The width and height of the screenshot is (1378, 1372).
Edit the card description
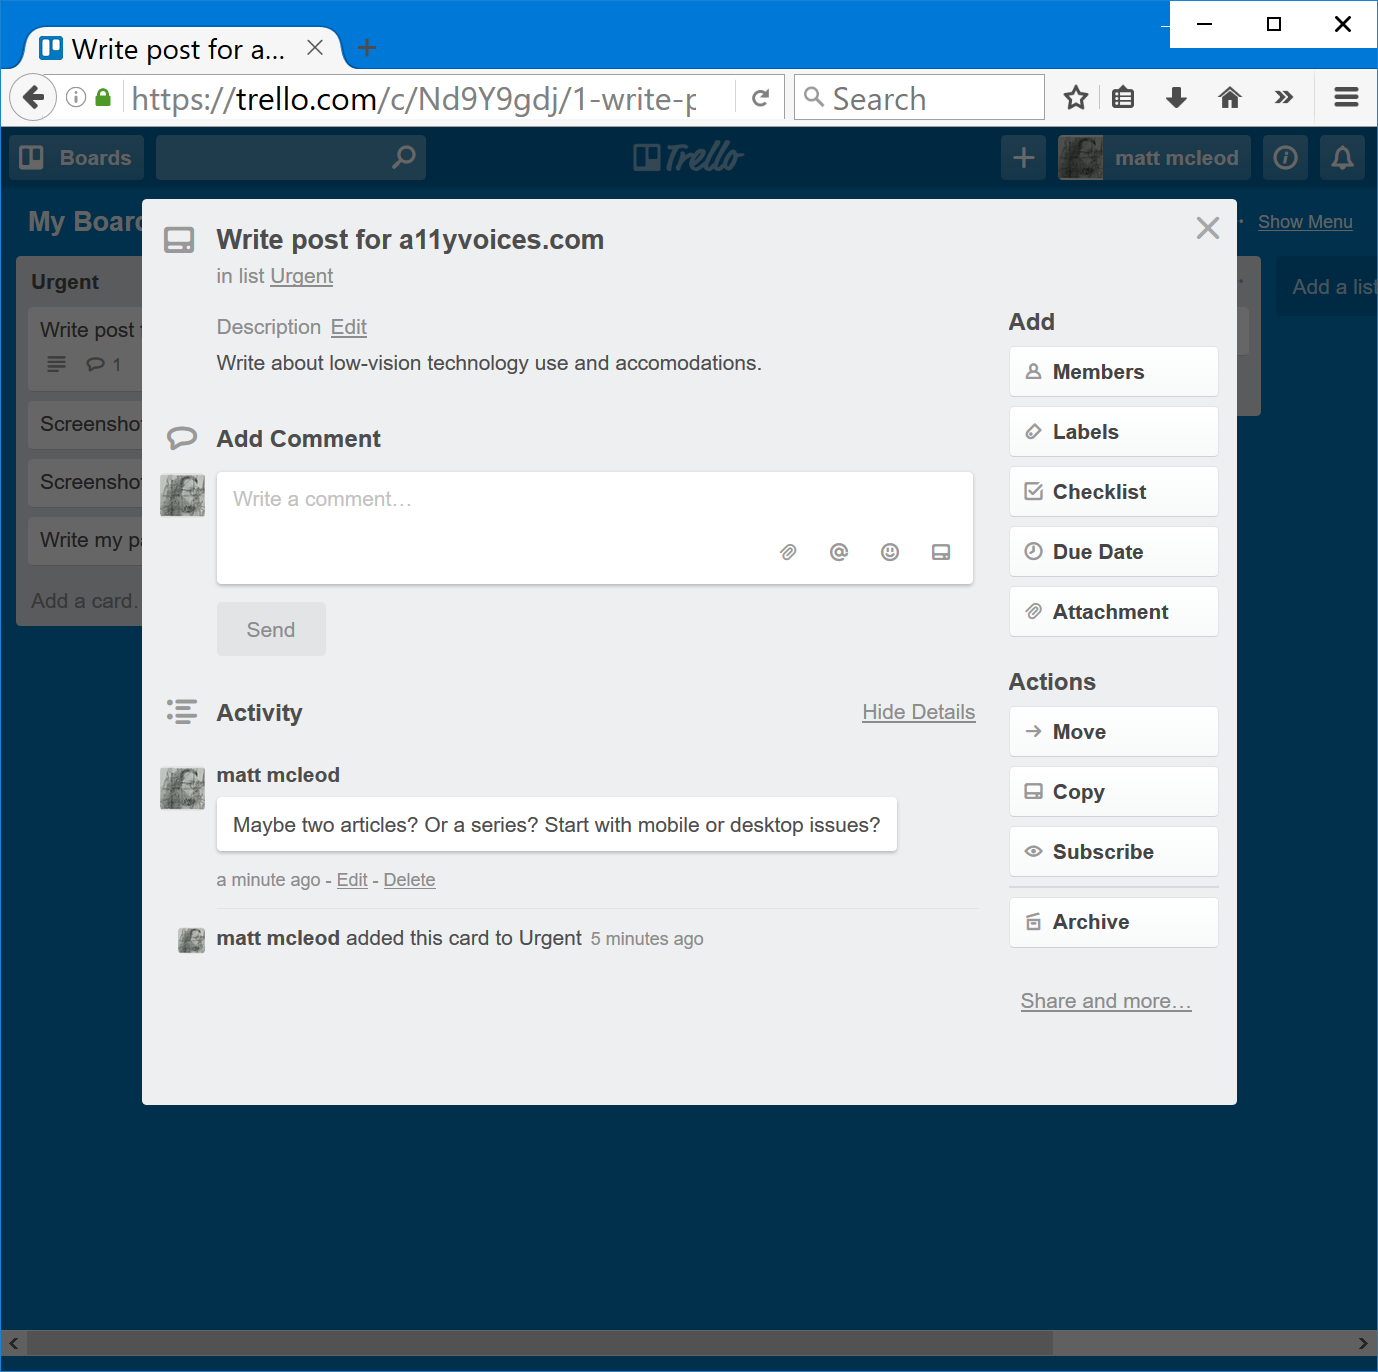349,327
